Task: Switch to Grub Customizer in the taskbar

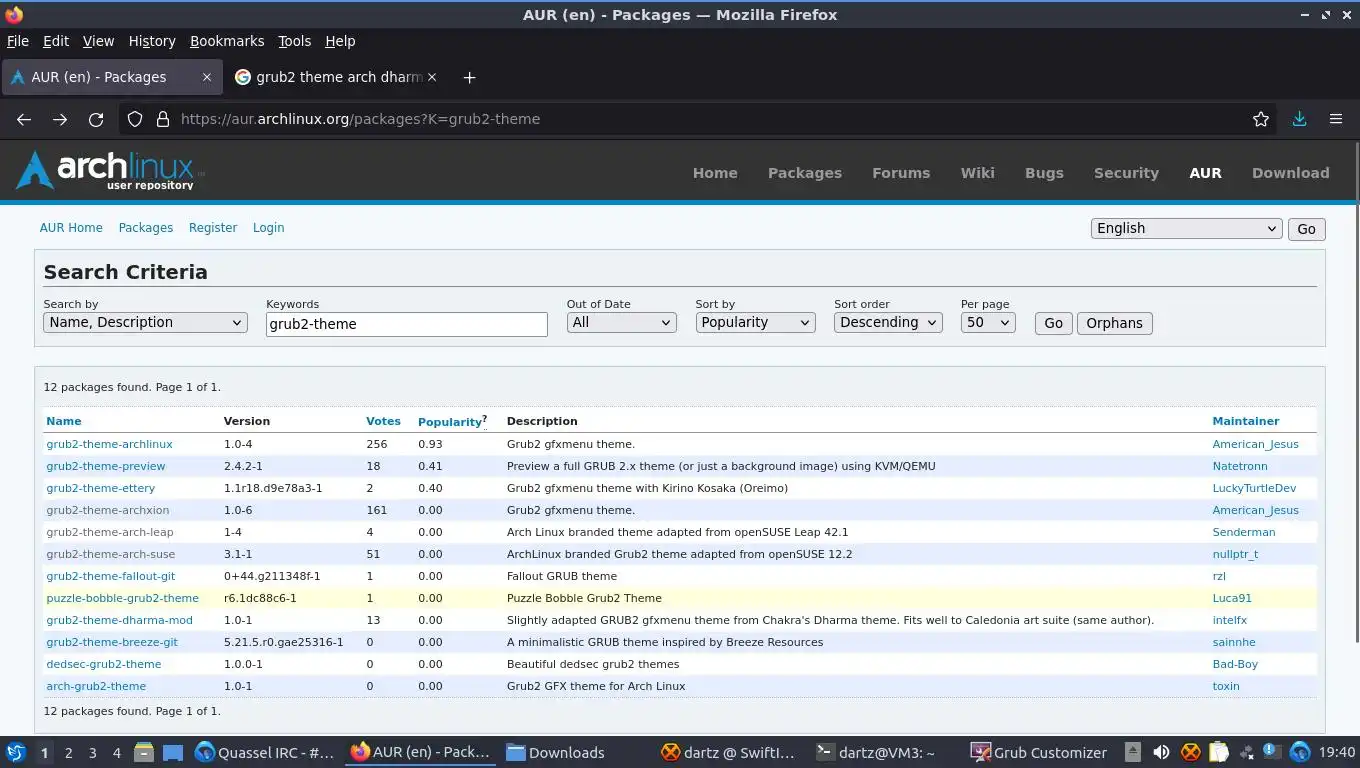Action: click(x=1038, y=753)
